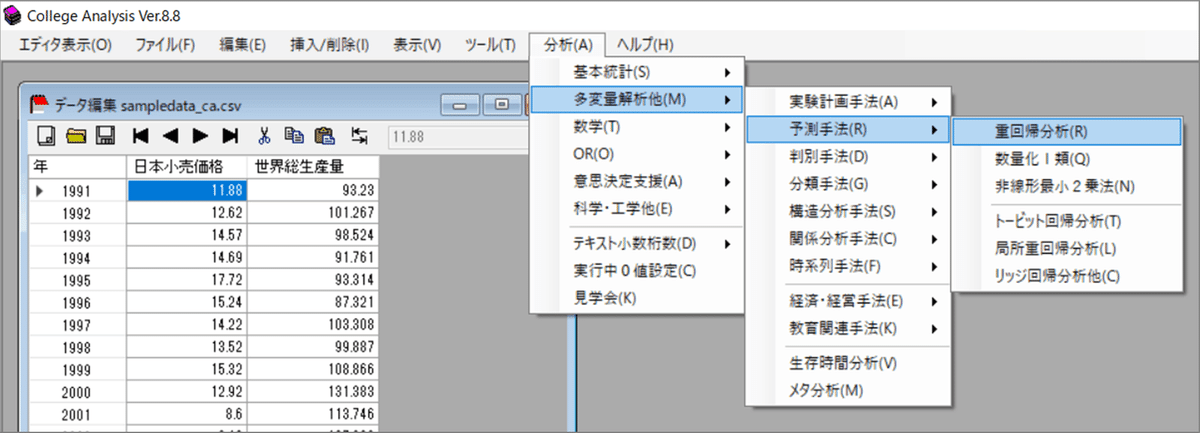The height and width of the screenshot is (433, 1200).
Task: Expand the 経済・経営手法(E) submenu
Action: point(848,300)
